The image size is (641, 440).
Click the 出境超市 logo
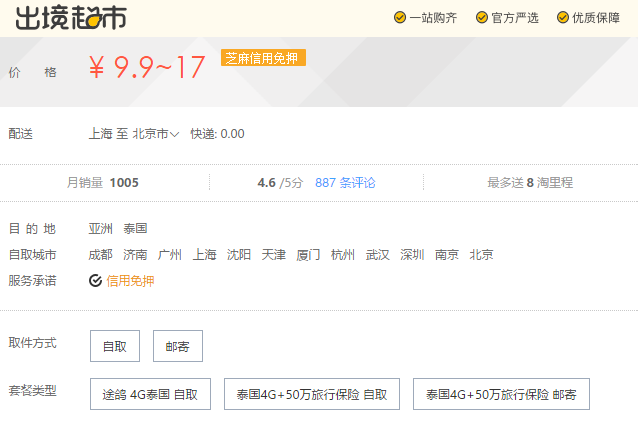tap(71, 18)
